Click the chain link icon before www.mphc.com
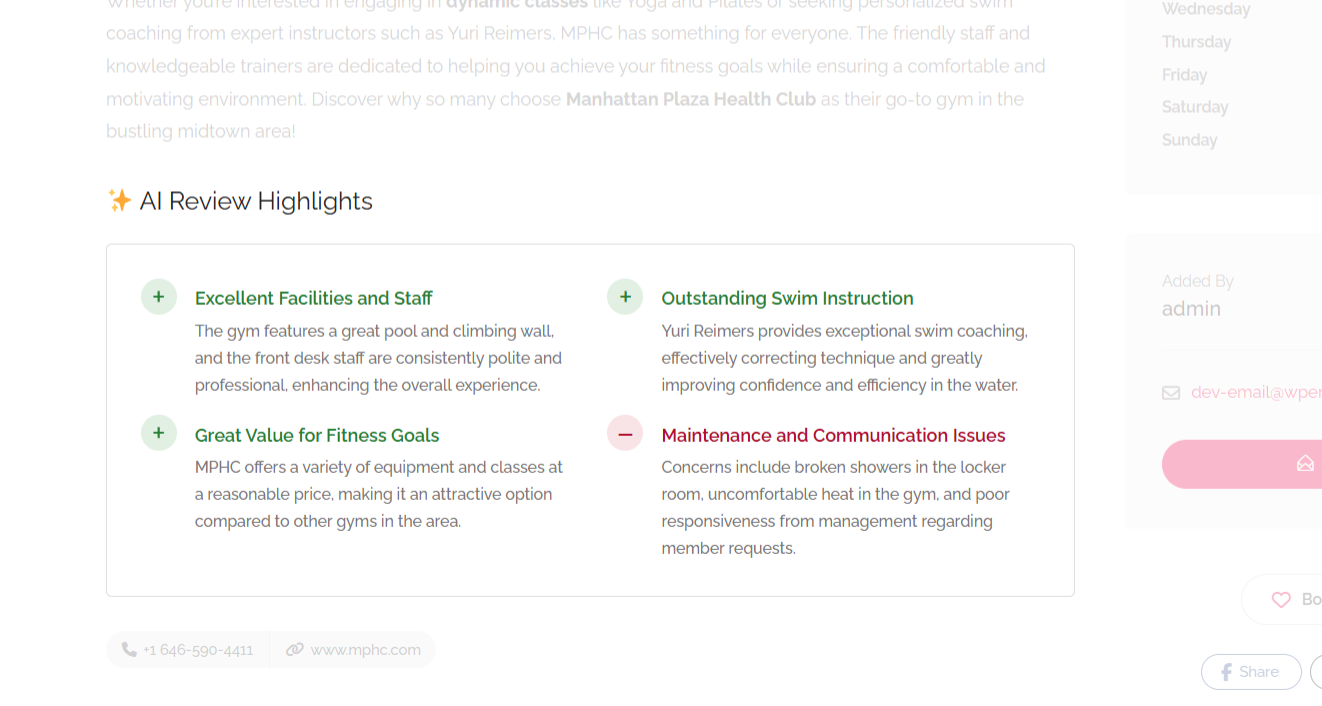This screenshot has height=706, width=1322. 294,650
